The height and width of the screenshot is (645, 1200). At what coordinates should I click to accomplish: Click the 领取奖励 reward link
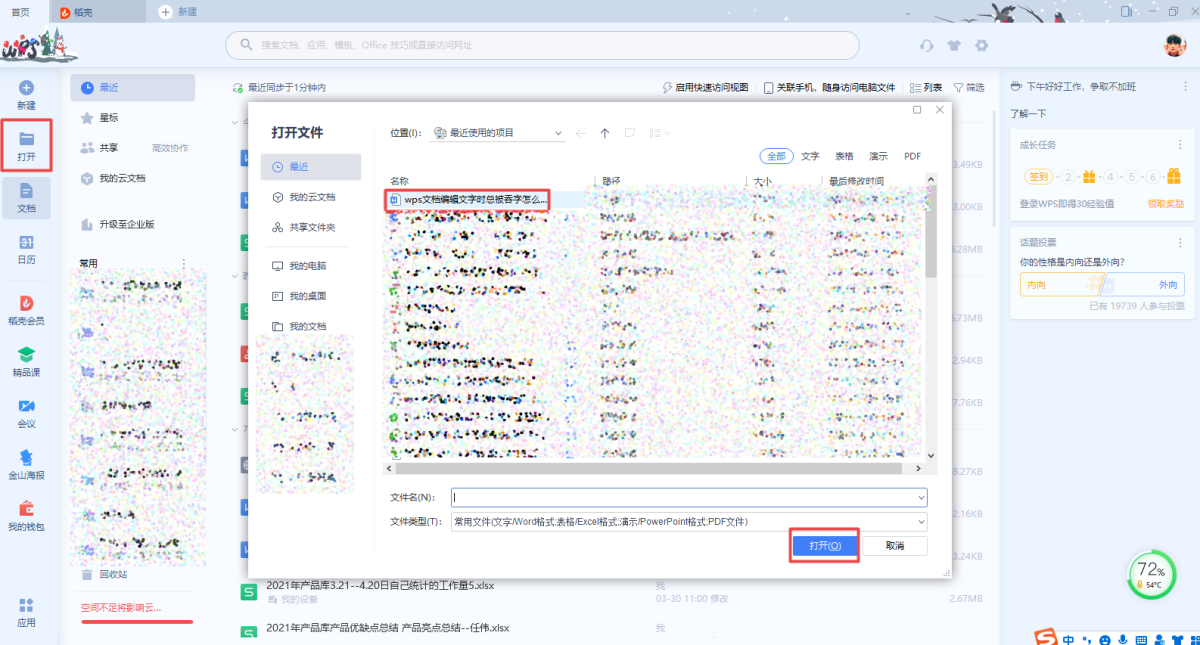tap(1165, 203)
